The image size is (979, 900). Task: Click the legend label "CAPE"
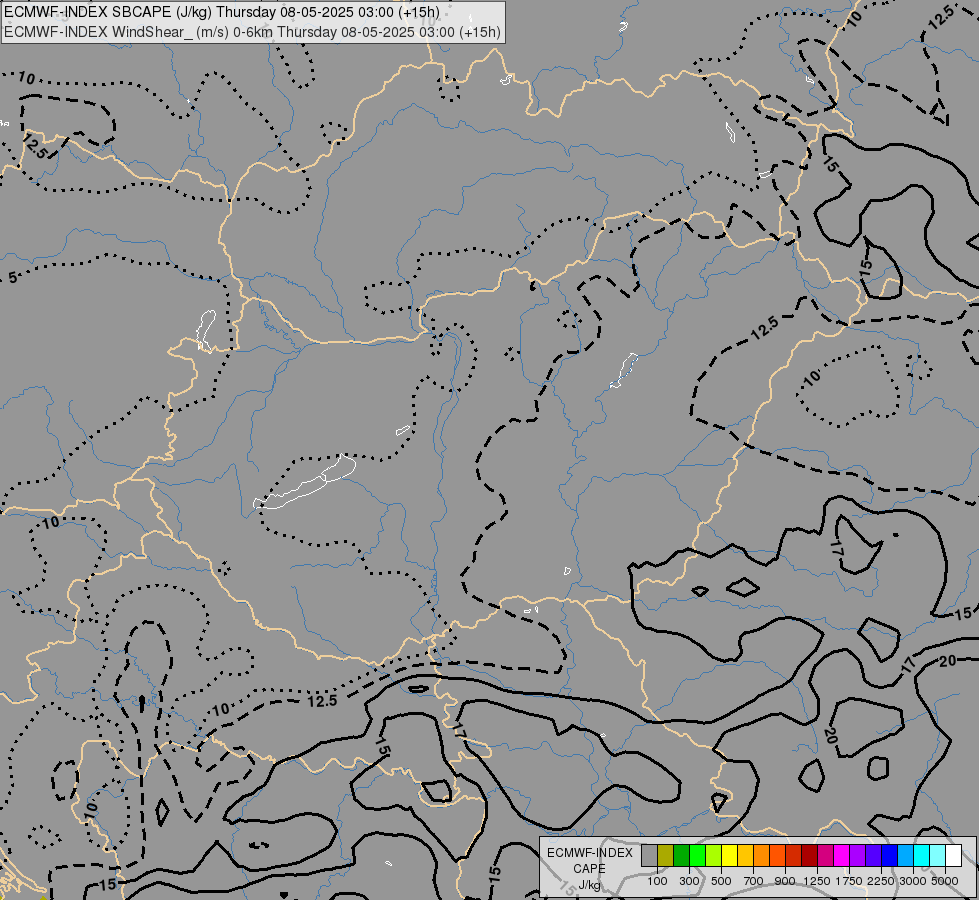coord(589,869)
